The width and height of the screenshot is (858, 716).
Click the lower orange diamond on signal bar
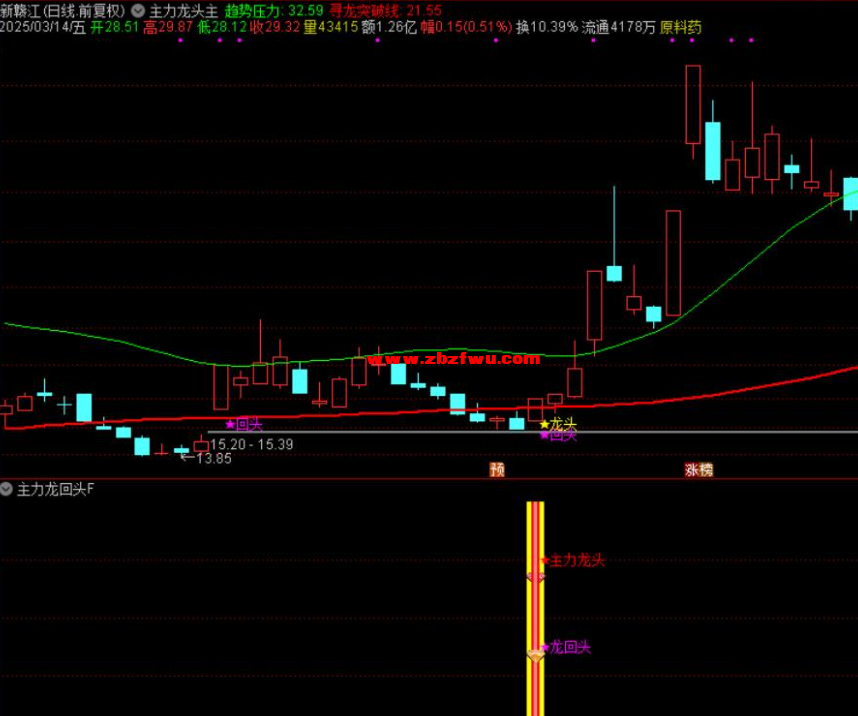(x=536, y=655)
